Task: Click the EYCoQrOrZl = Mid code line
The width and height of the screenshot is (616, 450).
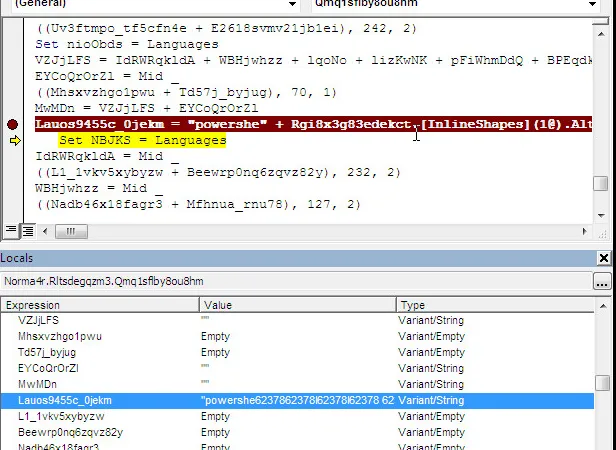Action: point(107,76)
